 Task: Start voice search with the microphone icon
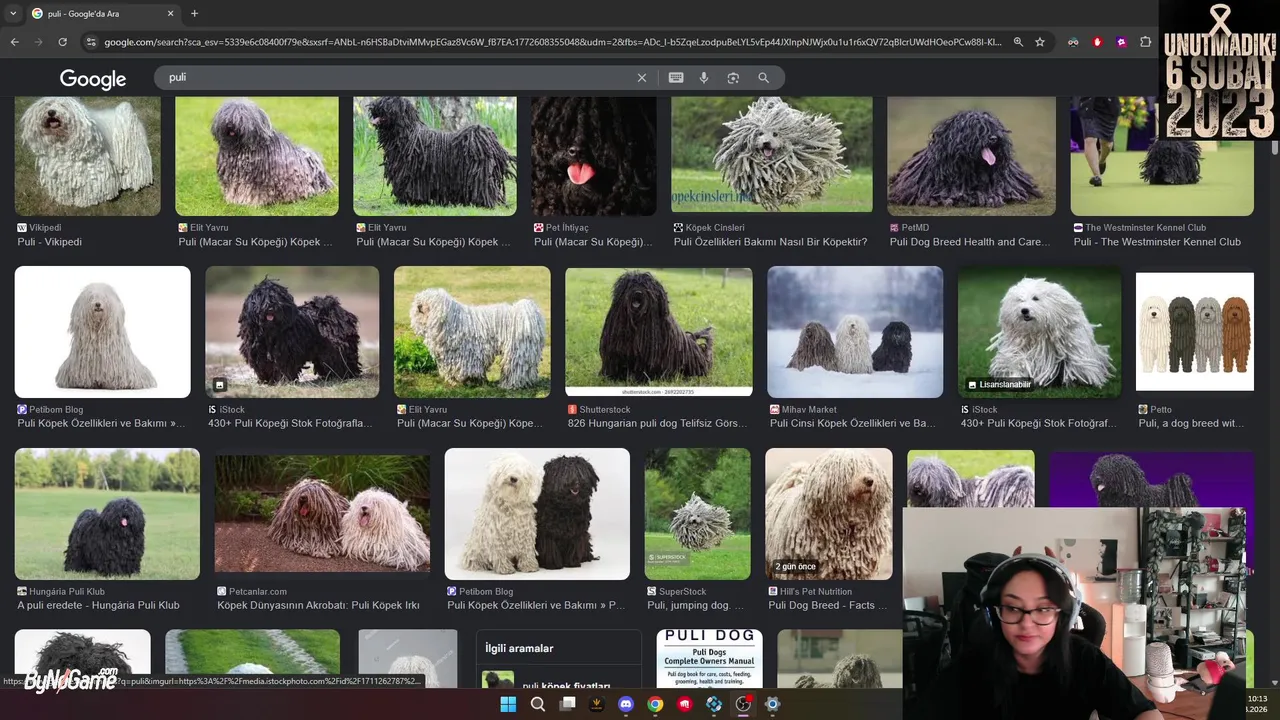(704, 78)
